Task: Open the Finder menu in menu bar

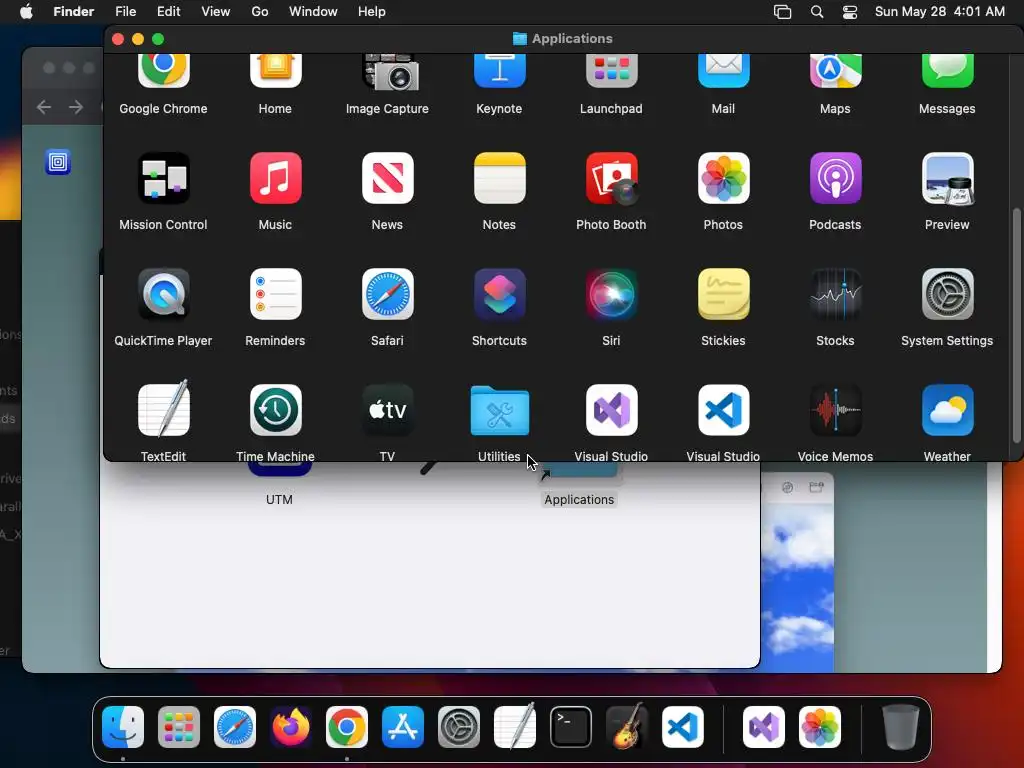Action: (x=74, y=12)
